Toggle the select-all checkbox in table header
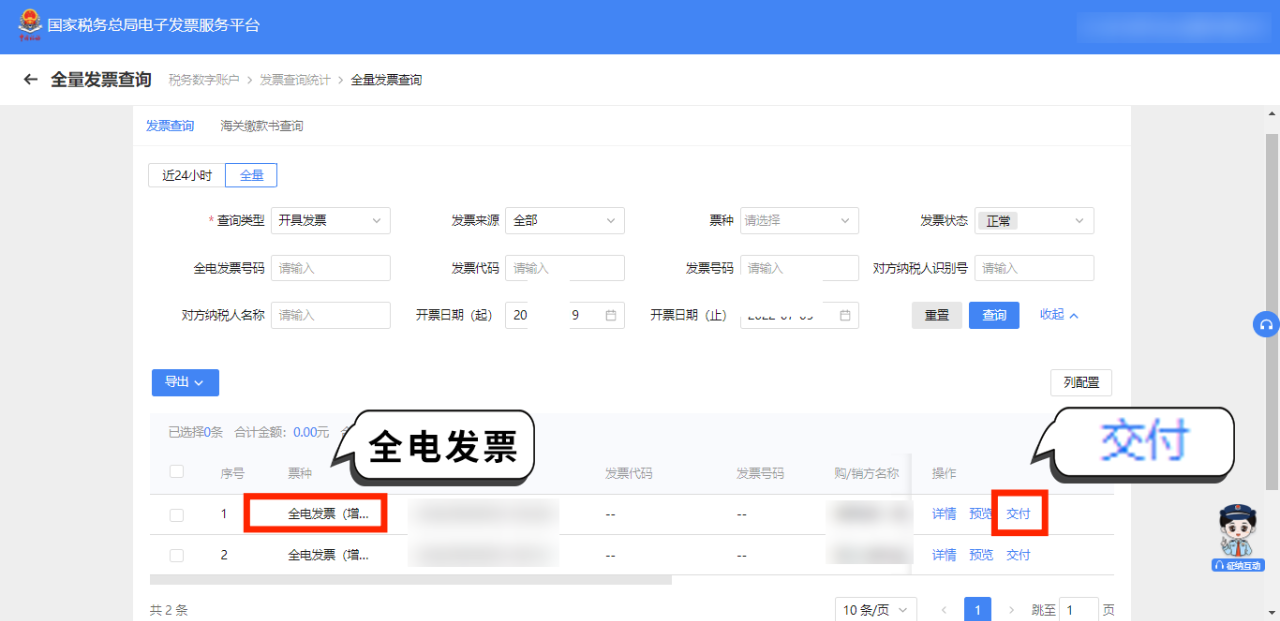This screenshot has height=621, width=1280. click(x=177, y=472)
